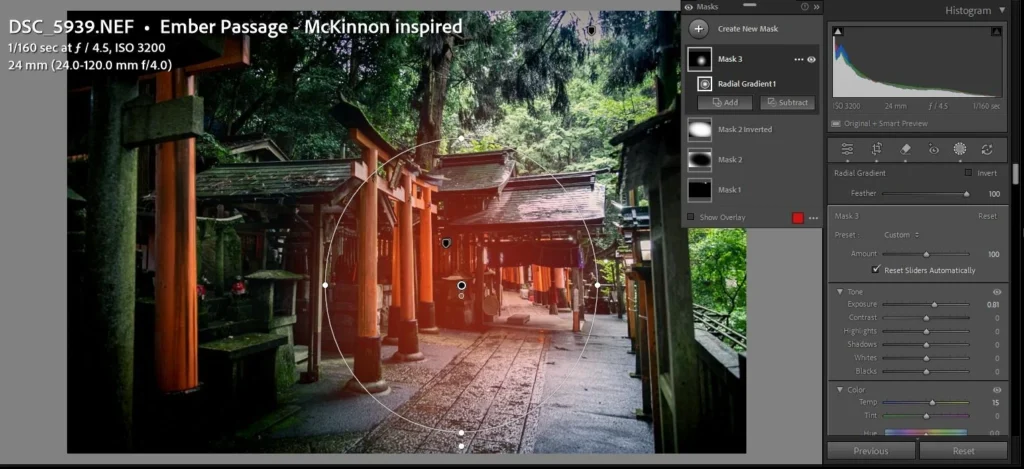Click the rotating-arrows icon in tool strip

point(987,149)
